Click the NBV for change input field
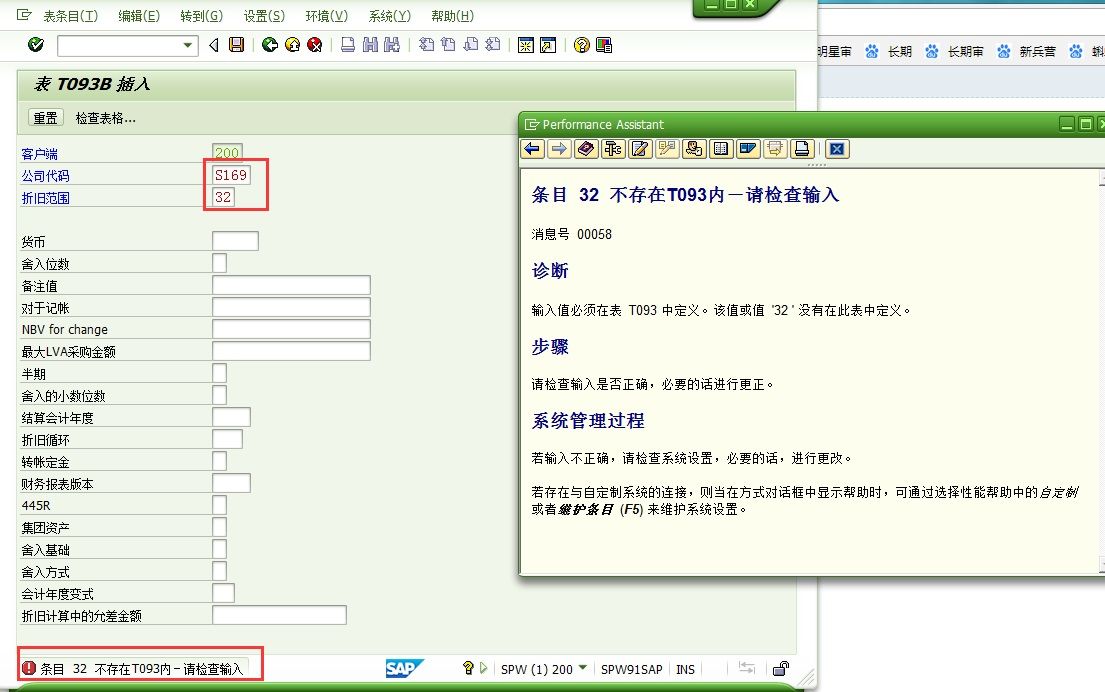This screenshot has width=1105, height=692. coord(291,329)
